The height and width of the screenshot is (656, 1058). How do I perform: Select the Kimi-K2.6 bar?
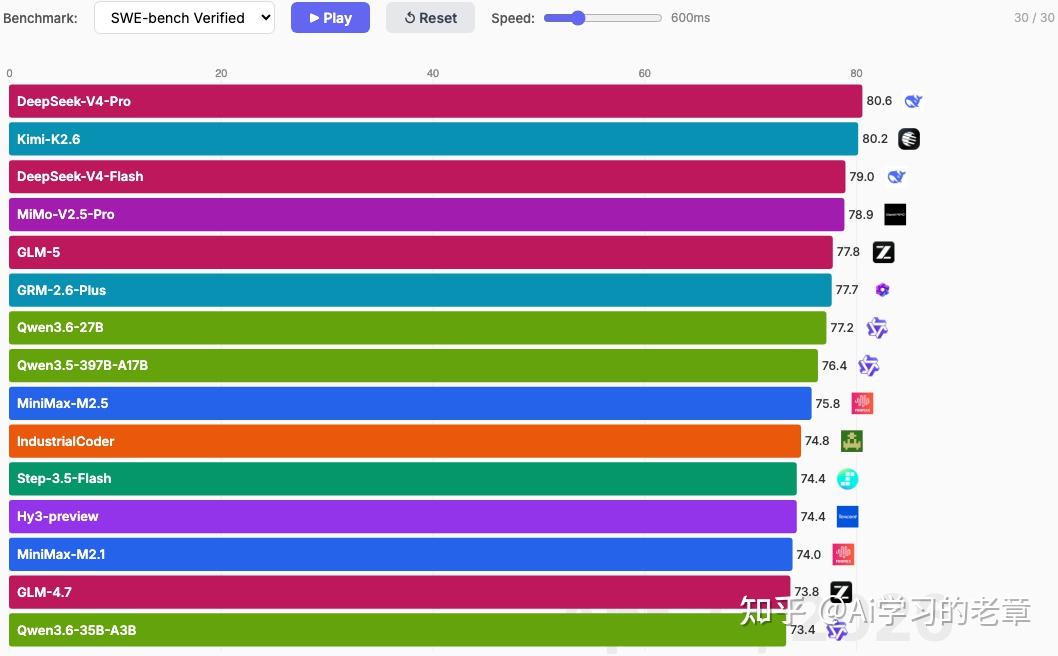[x=433, y=139]
